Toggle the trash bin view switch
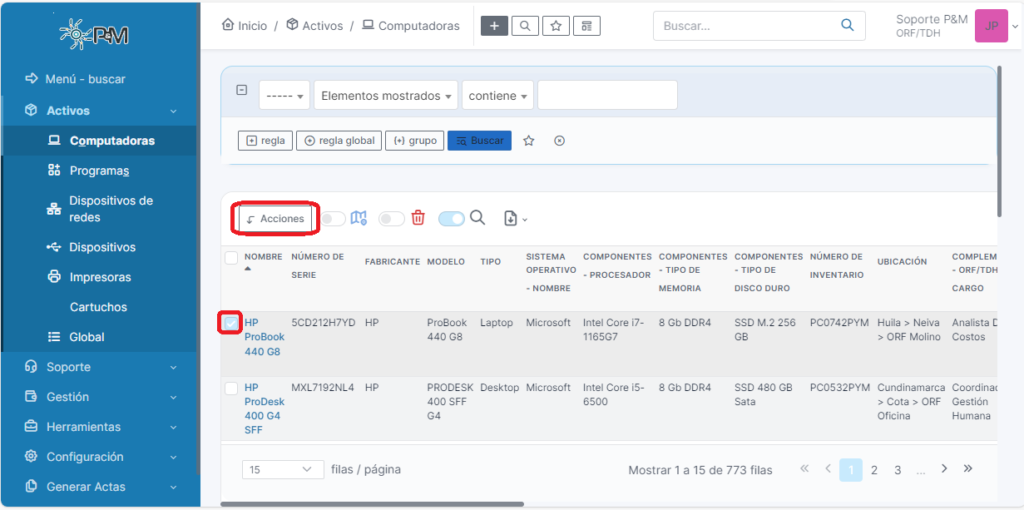This screenshot has height=510, width=1024. (391, 218)
